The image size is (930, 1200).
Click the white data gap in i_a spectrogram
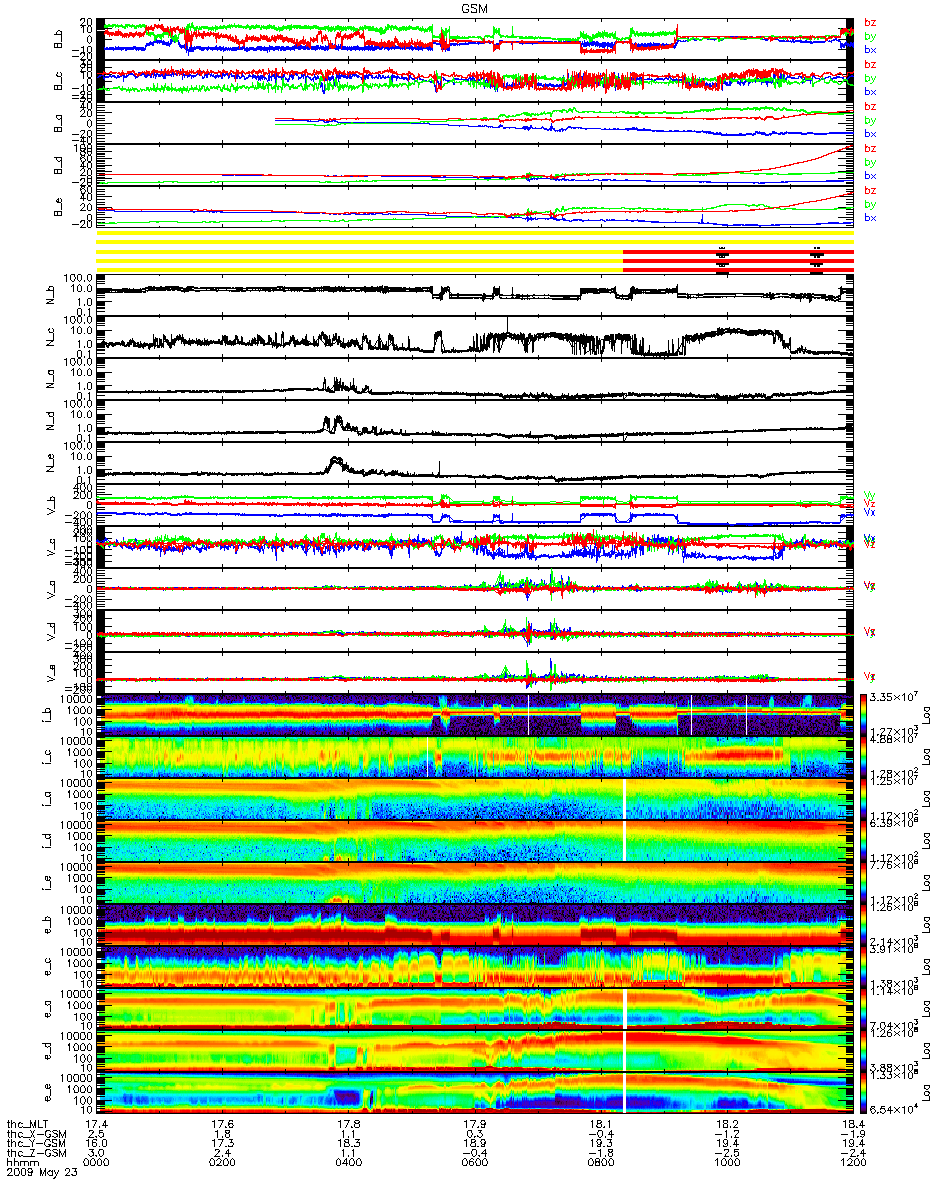pyautogui.click(x=624, y=801)
